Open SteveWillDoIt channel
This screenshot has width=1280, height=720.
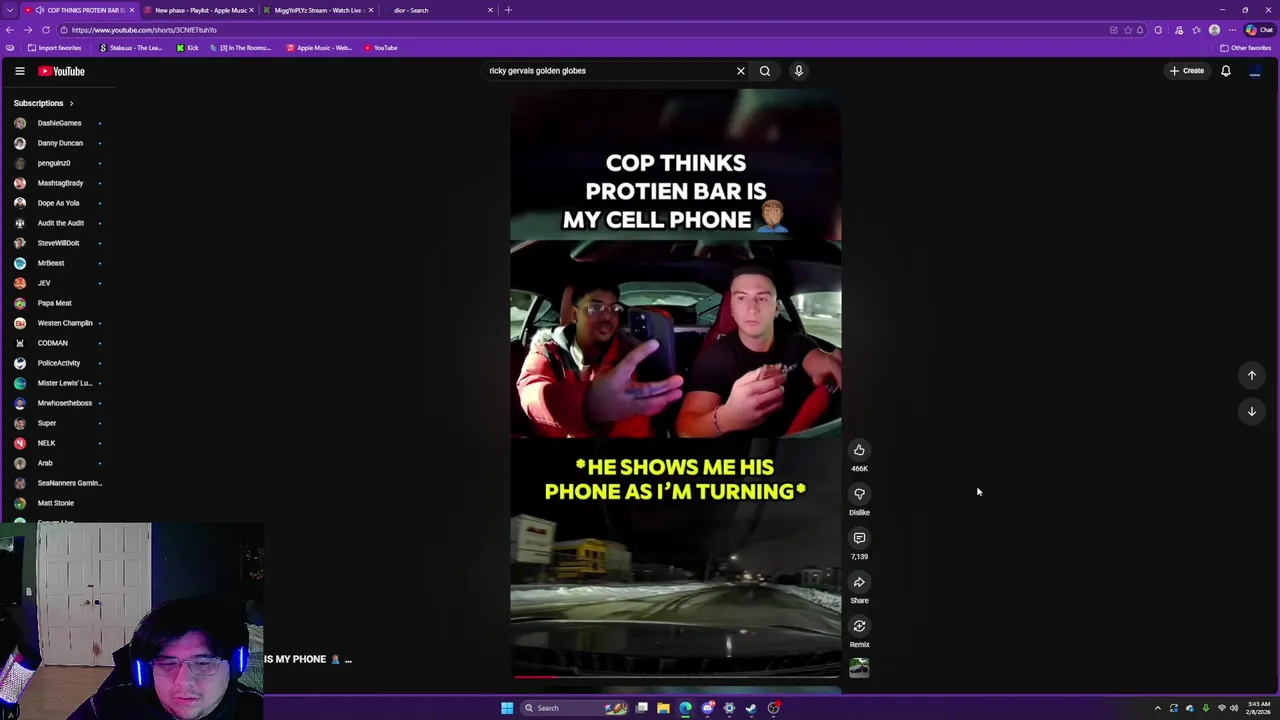click(x=59, y=243)
